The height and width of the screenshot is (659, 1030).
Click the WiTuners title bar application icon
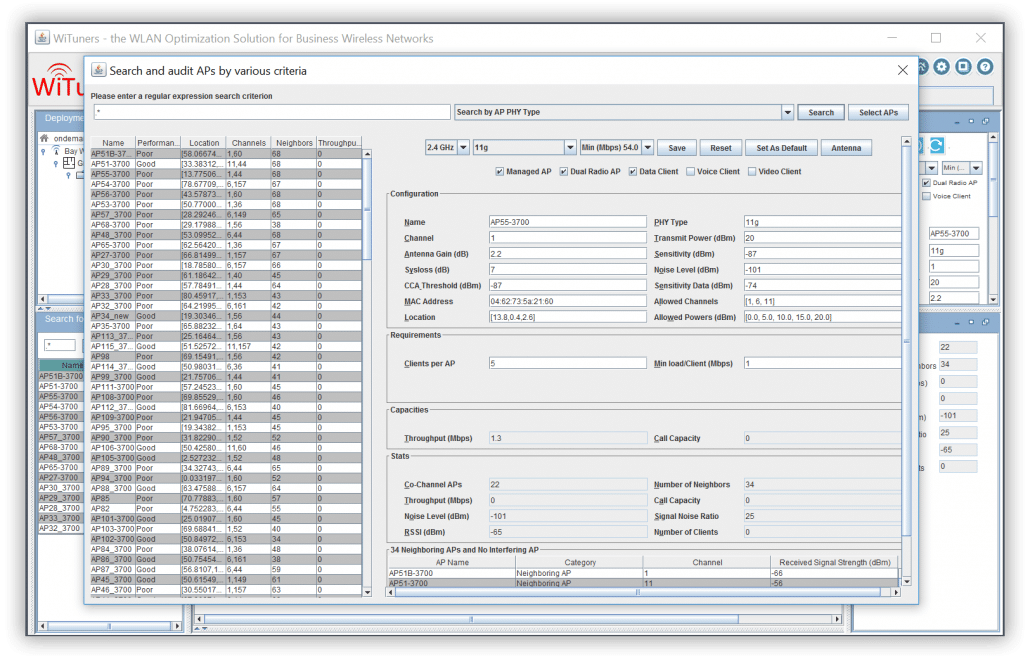[42, 37]
